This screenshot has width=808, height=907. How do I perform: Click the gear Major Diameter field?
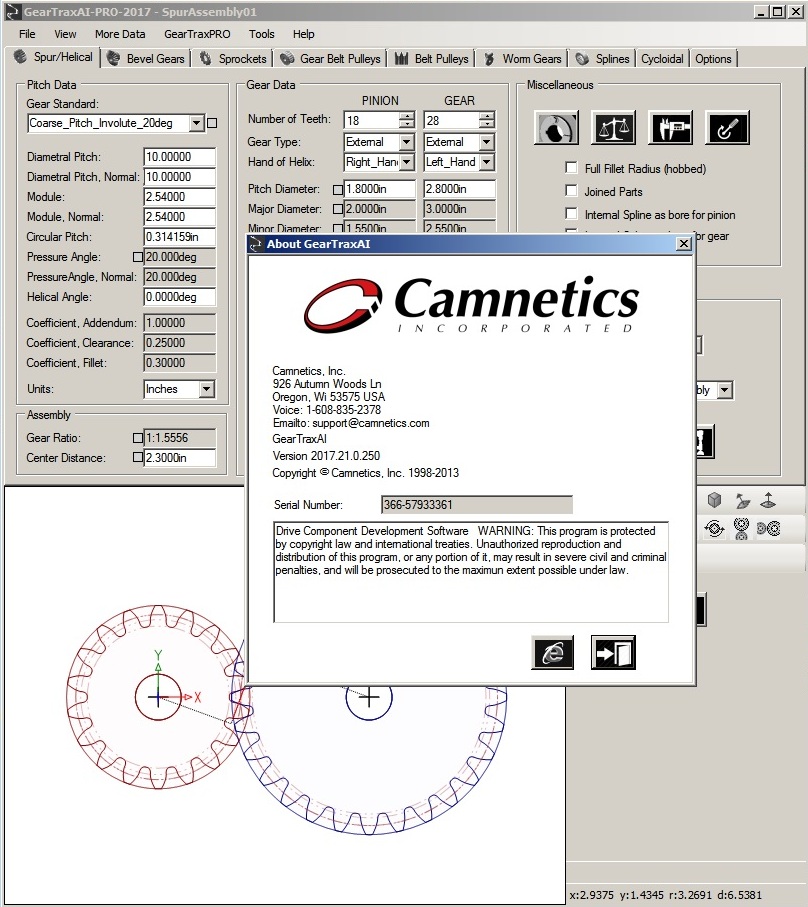[459, 209]
